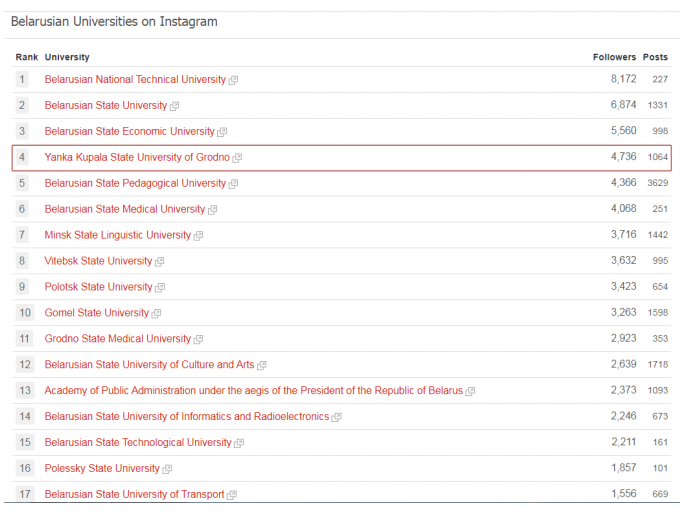The width and height of the screenshot is (688, 514).
Task: Select the 1,857 followers value
Action: pos(624,468)
